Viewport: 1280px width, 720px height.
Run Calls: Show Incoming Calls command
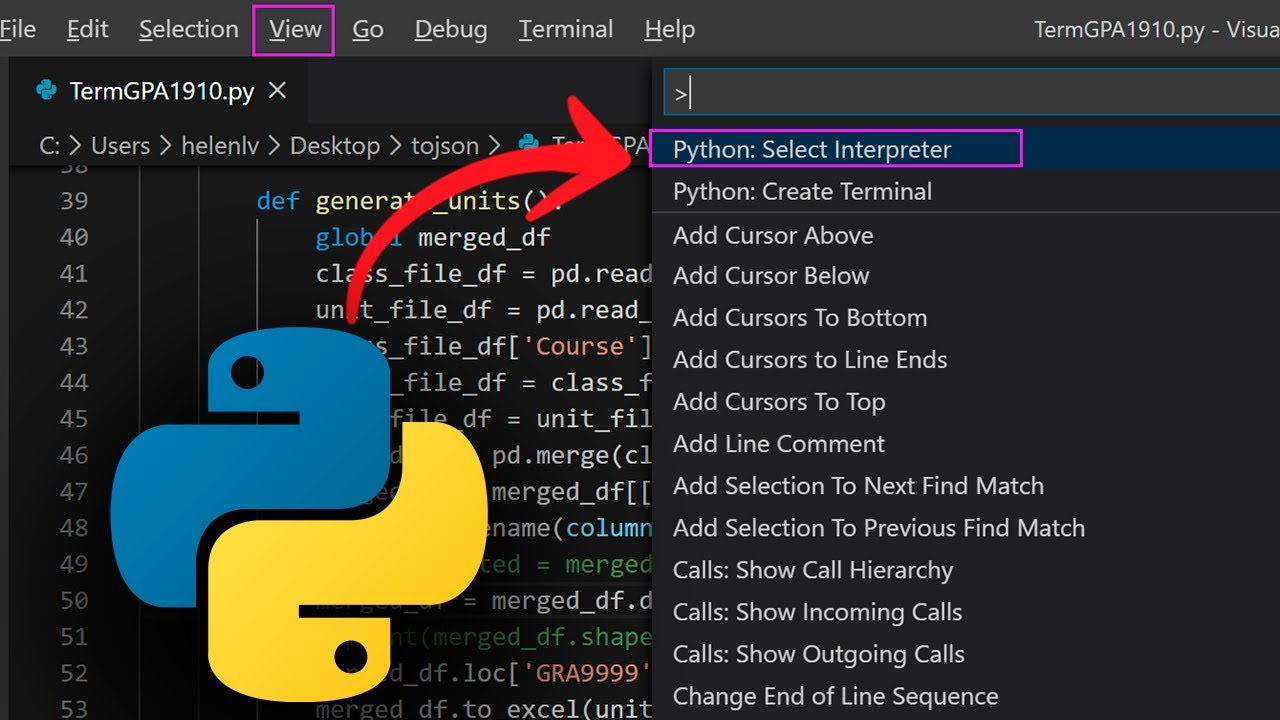pos(965,611)
